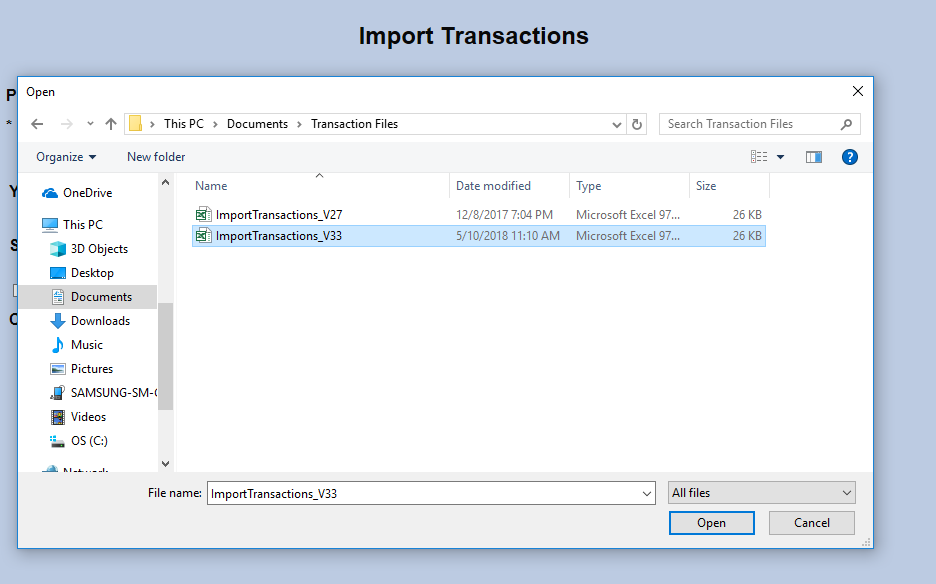Open the help icon
The width and height of the screenshot is (936, 584).
tap(849, 157)
